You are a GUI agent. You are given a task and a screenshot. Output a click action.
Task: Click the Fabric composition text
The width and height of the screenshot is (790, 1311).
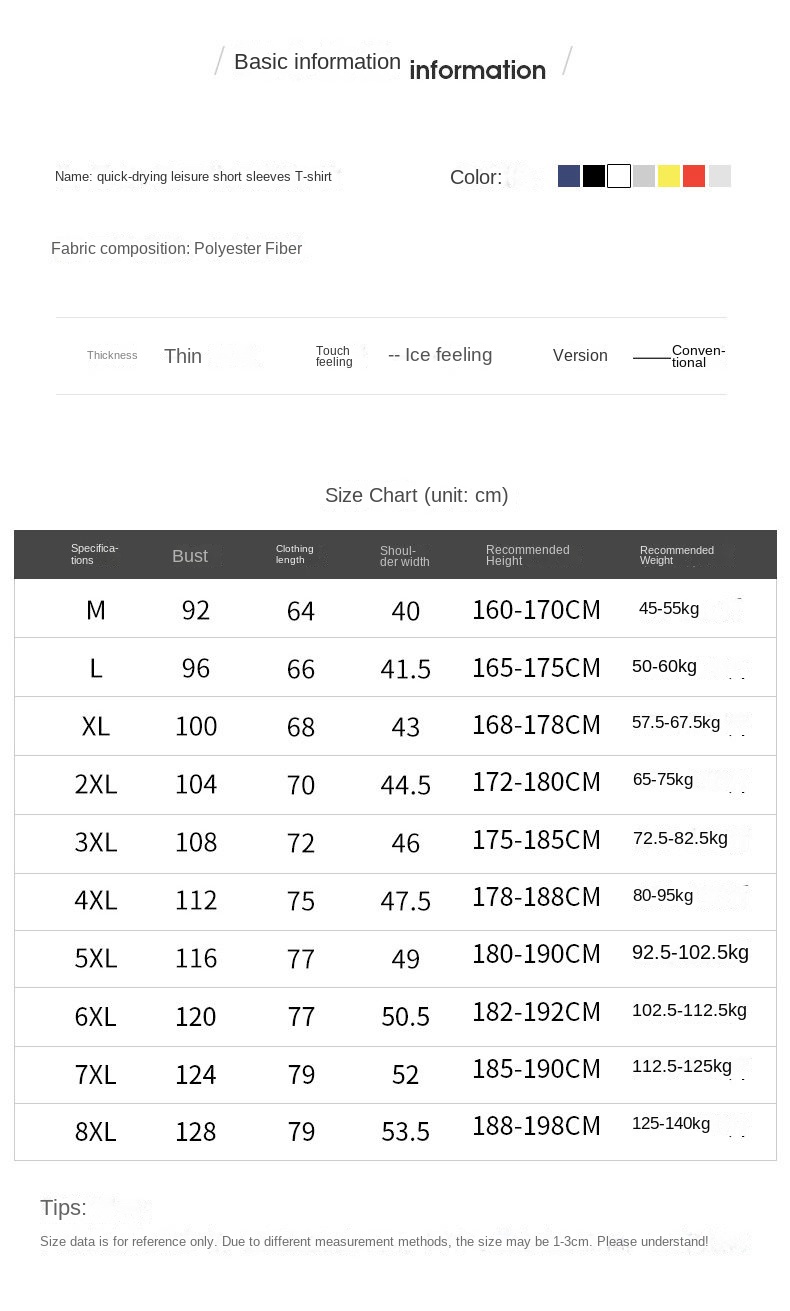tap(176, 248)
